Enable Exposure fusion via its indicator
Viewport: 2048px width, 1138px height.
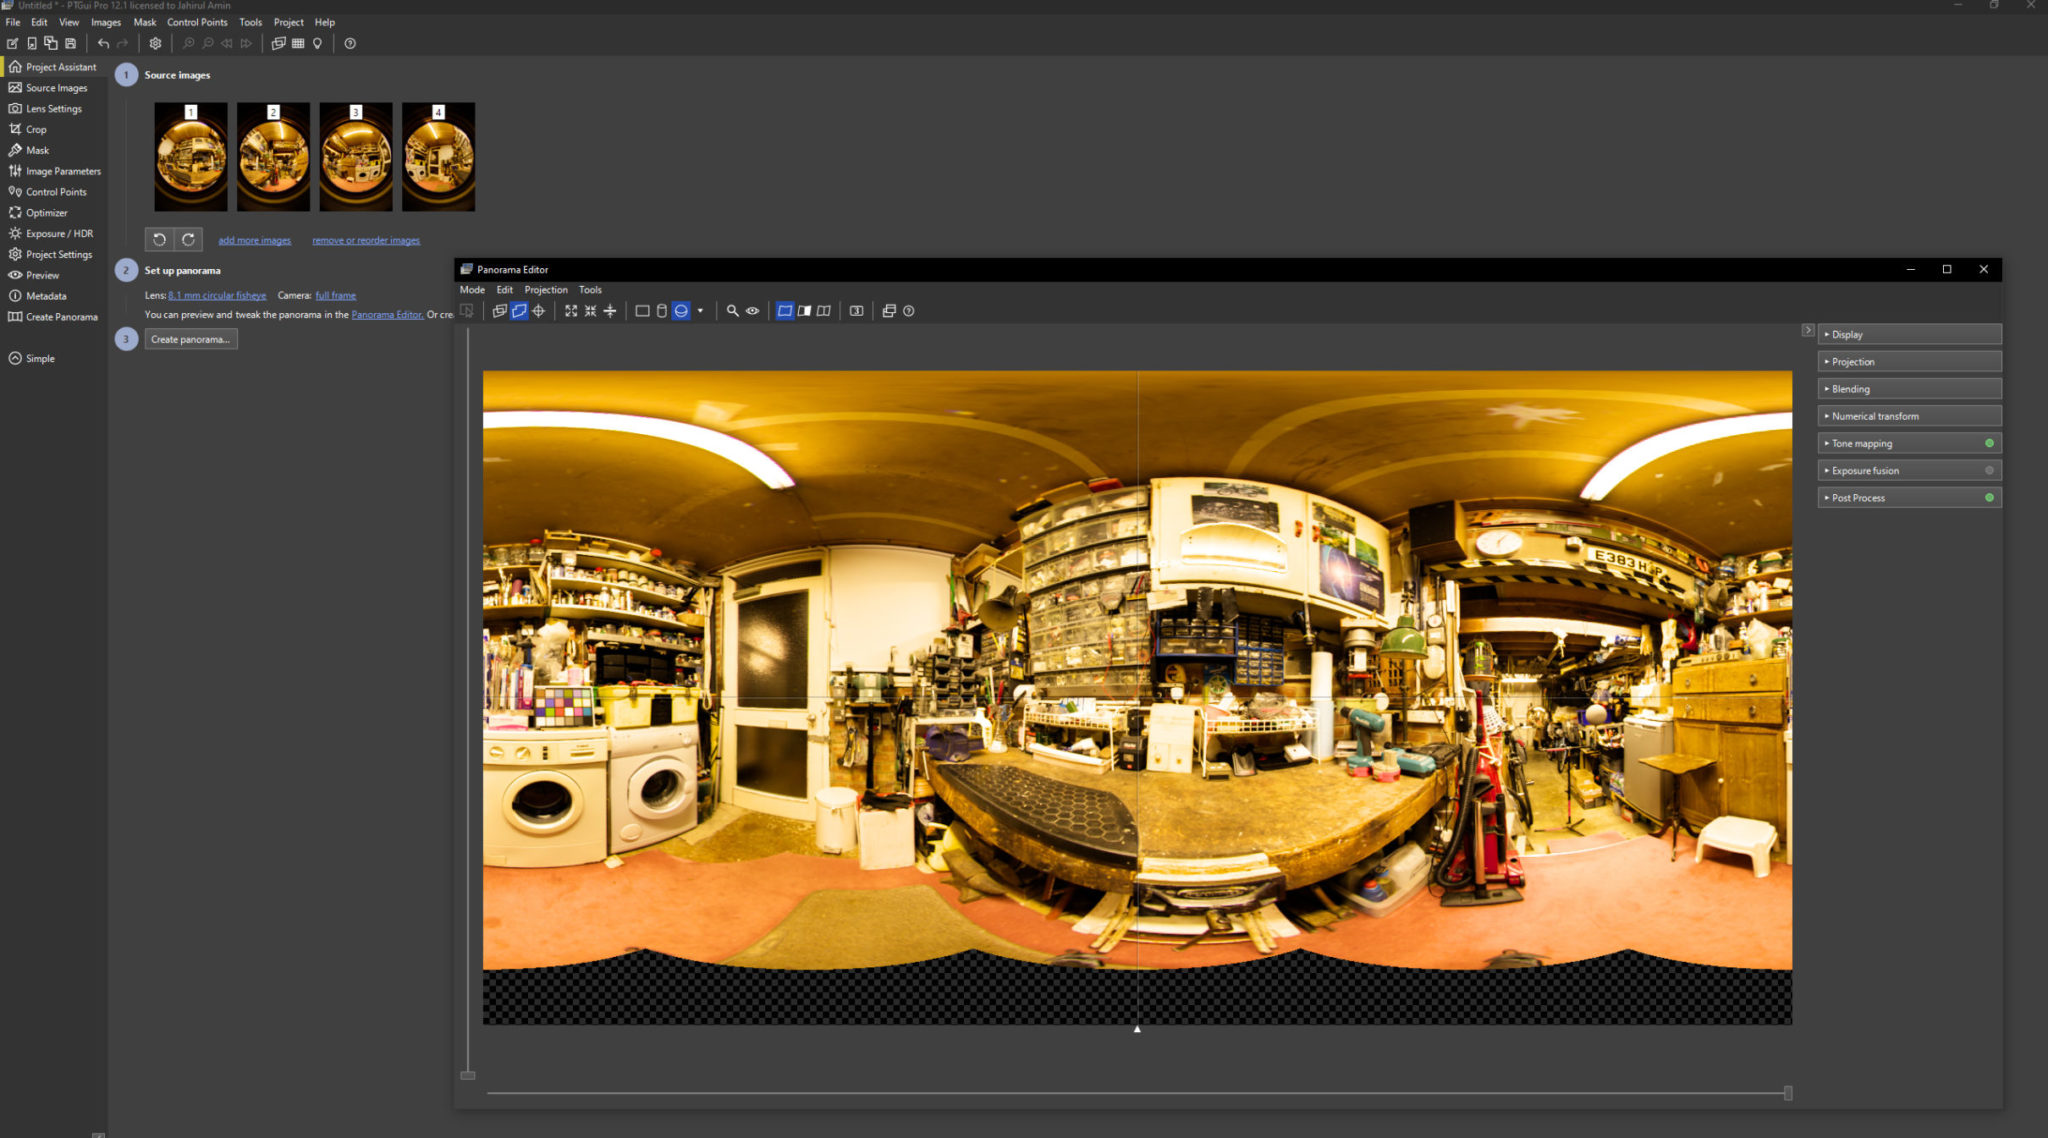(1991, 470)
